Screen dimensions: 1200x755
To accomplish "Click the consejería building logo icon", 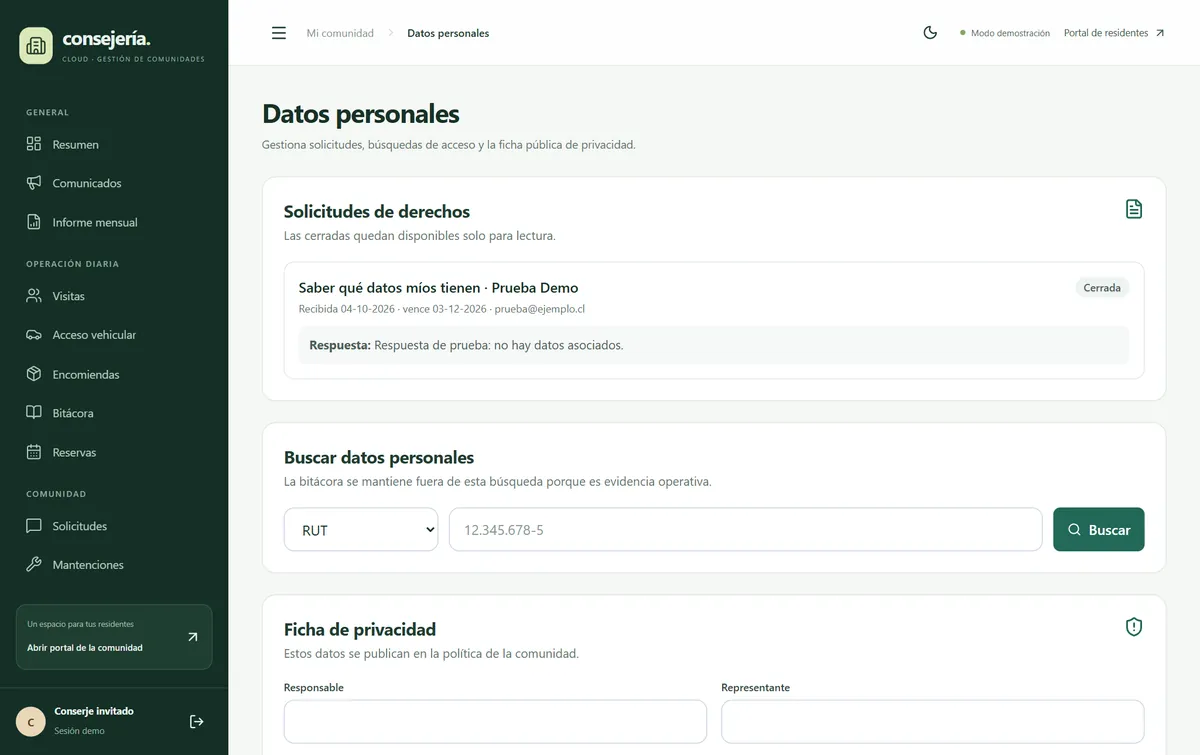I will coord(36,46).
